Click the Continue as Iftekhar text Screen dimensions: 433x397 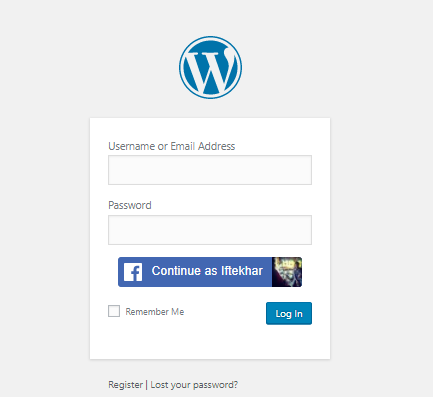coord(207,271)
